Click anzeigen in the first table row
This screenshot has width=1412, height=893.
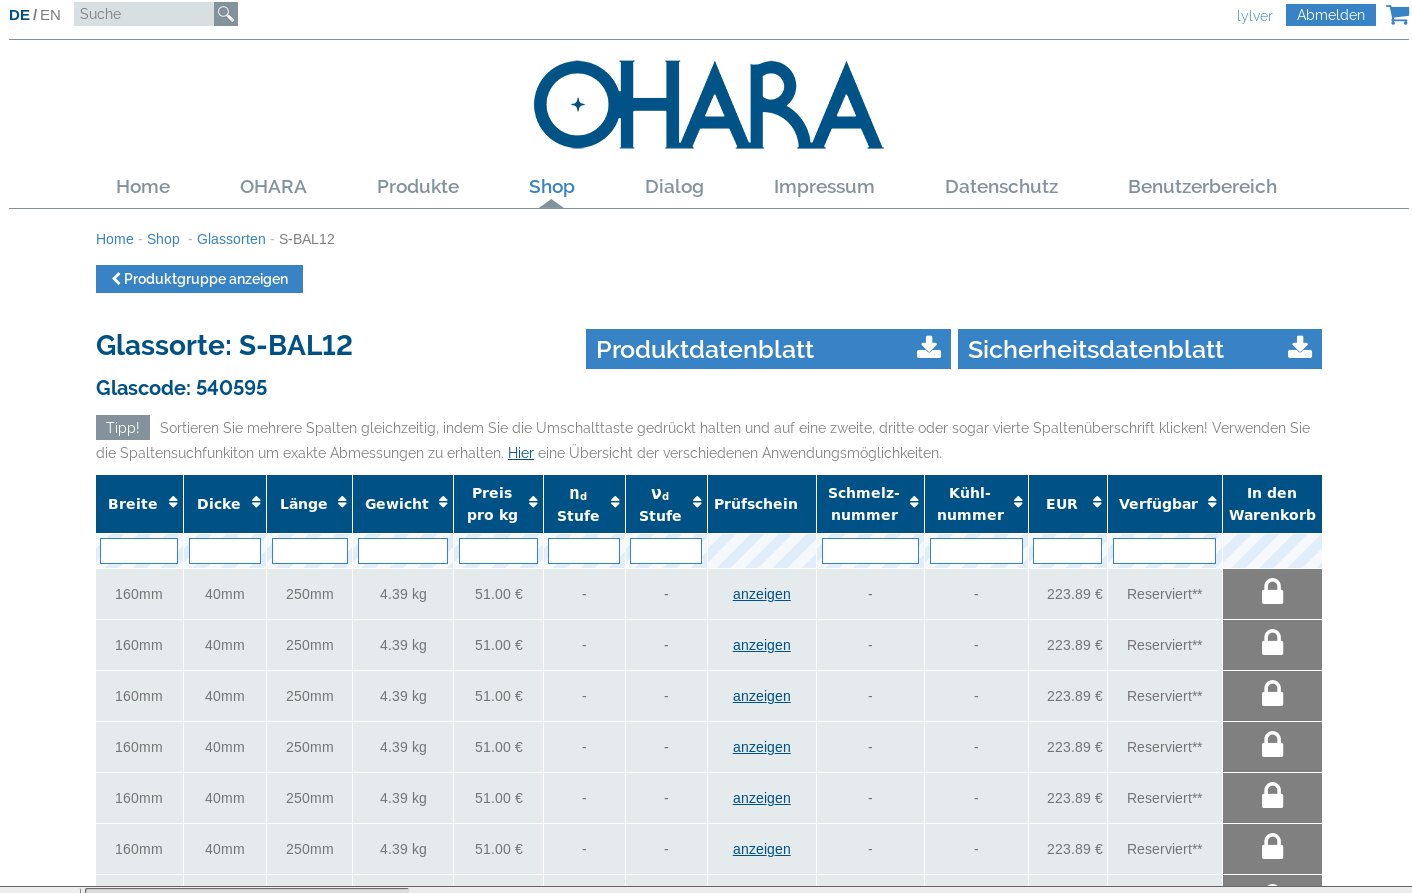click(762, 594)
